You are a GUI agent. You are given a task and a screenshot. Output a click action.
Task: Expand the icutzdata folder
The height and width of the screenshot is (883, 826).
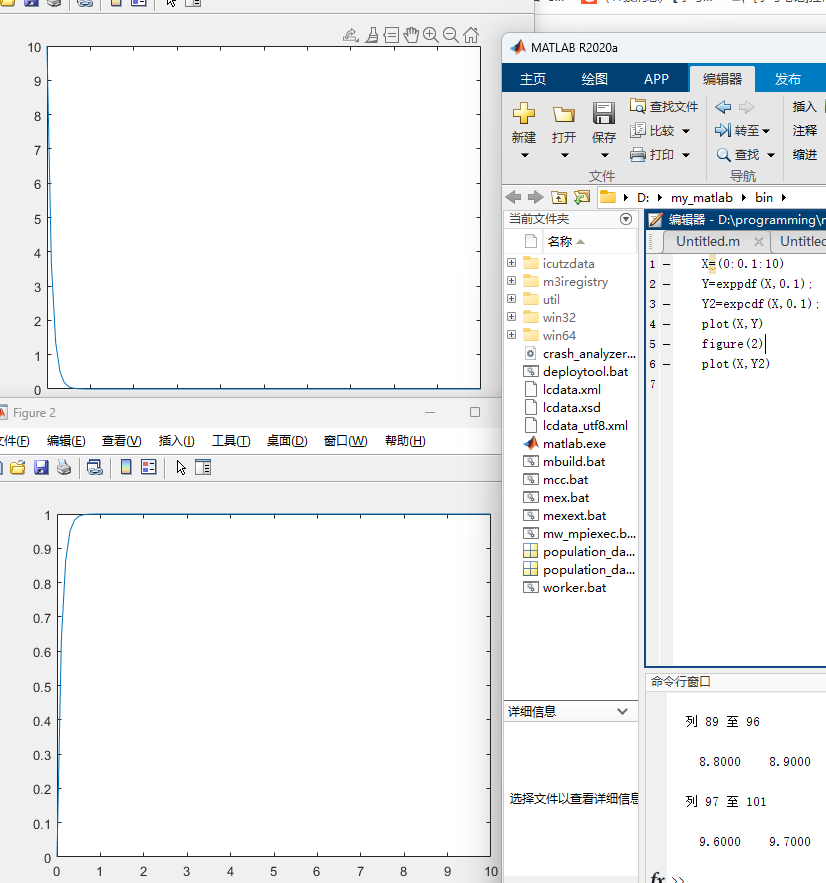511,263
